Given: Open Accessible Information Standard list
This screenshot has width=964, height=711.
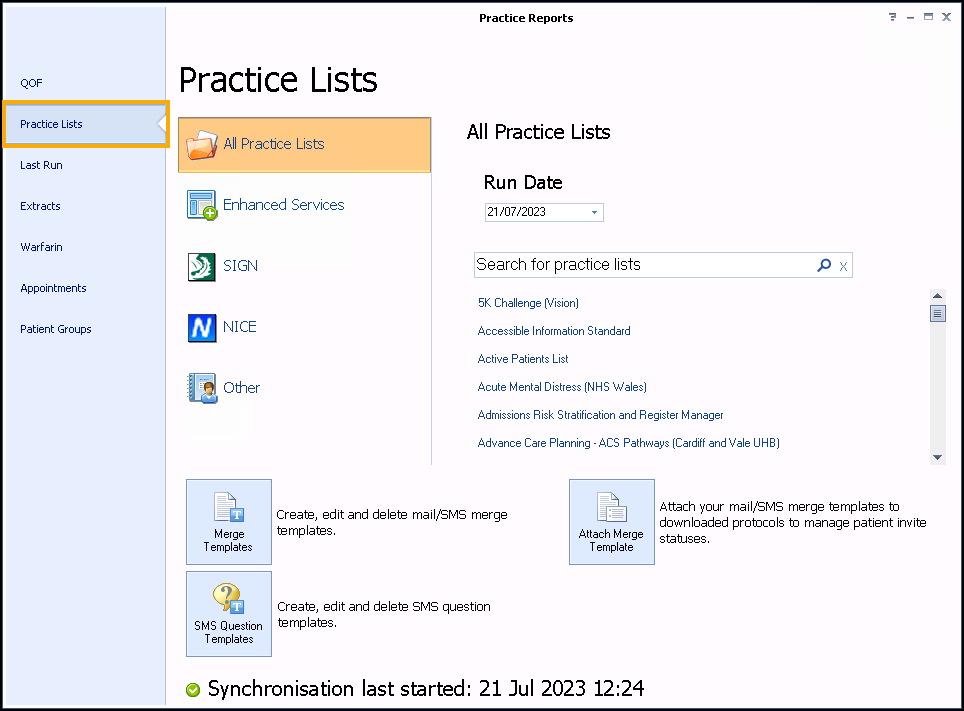Looking at the screenshot, I should pos(554,331).
